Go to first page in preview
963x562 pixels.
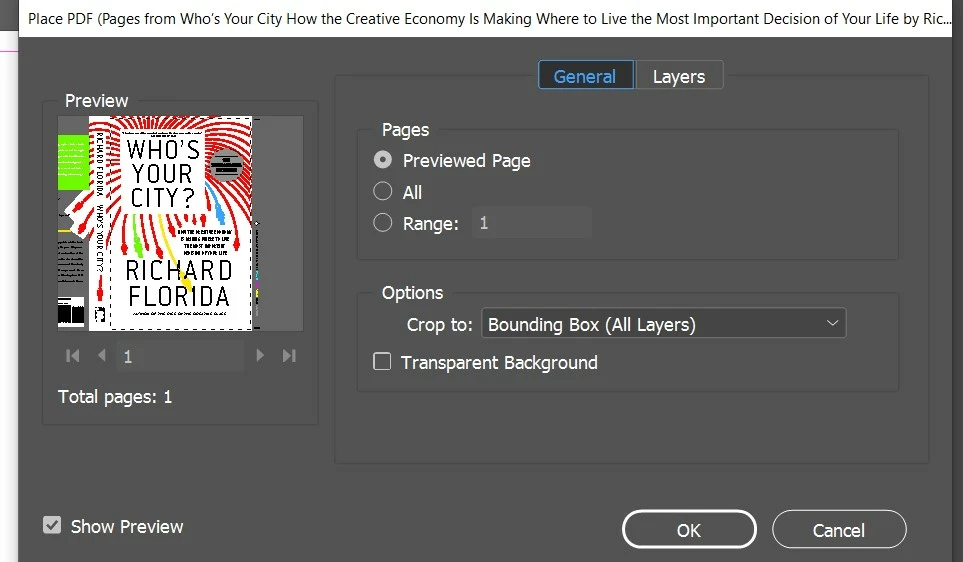coord(72,356)
